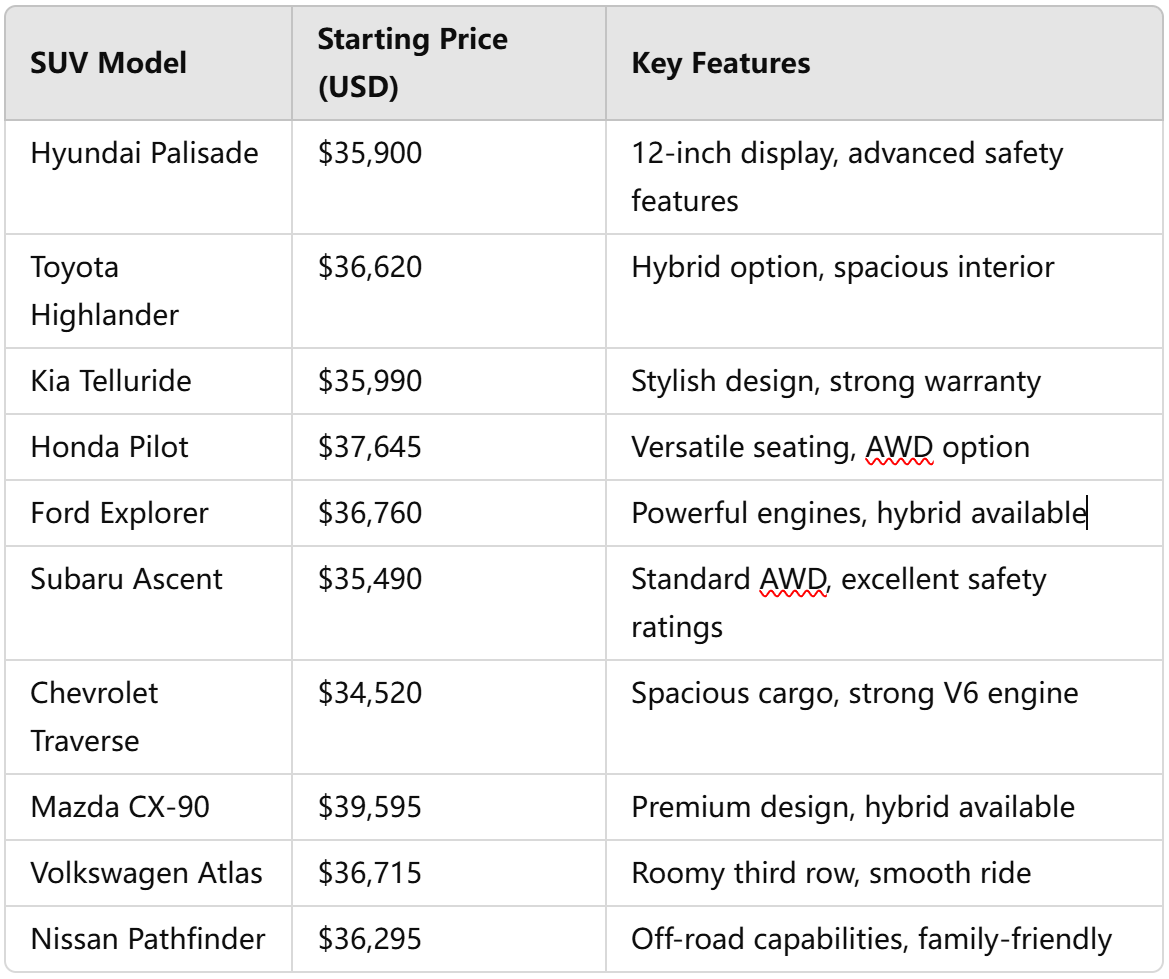
Task: Click the $39,595 Mazda price cell
Action: click(x=449, y=808)
